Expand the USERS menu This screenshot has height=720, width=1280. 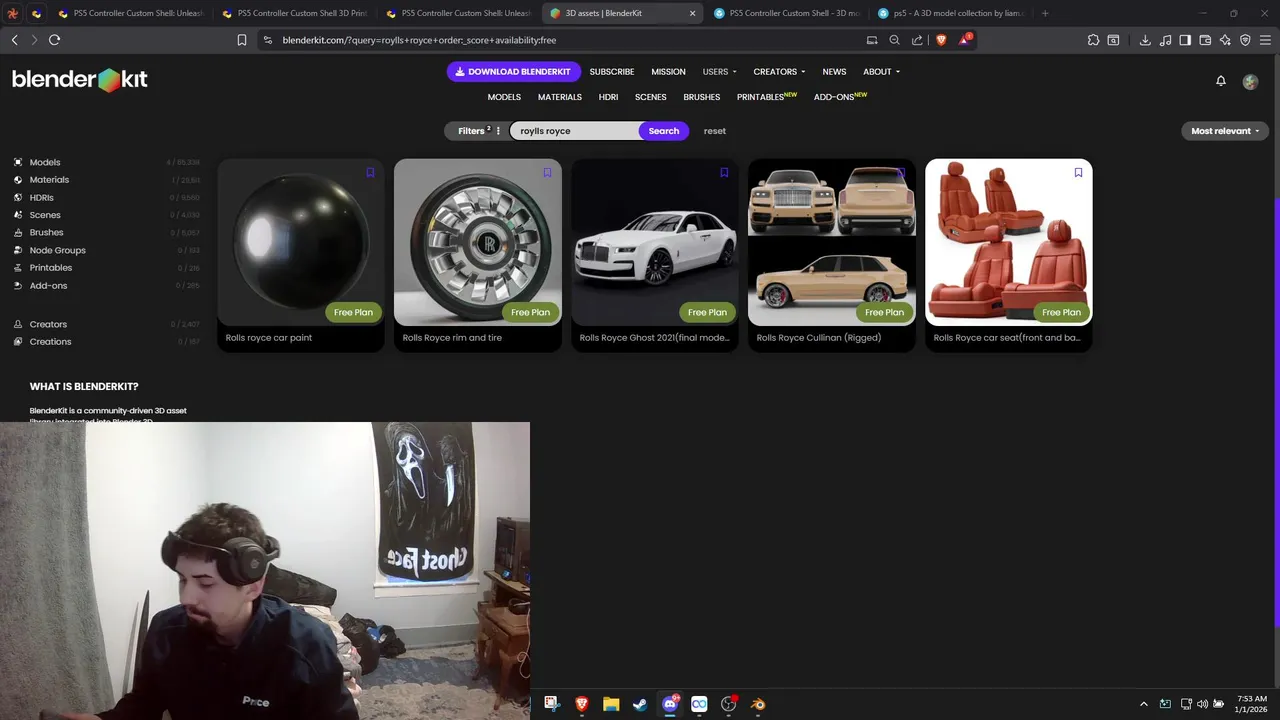719,72
